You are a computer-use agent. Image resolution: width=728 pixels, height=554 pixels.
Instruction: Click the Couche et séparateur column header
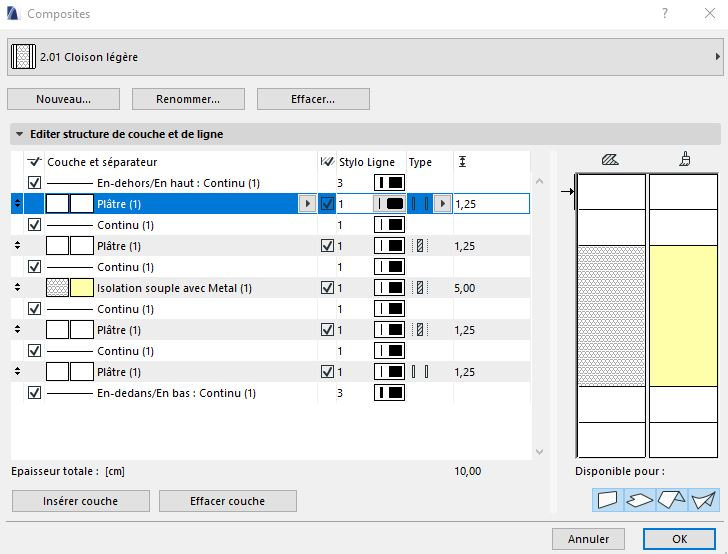102,162
